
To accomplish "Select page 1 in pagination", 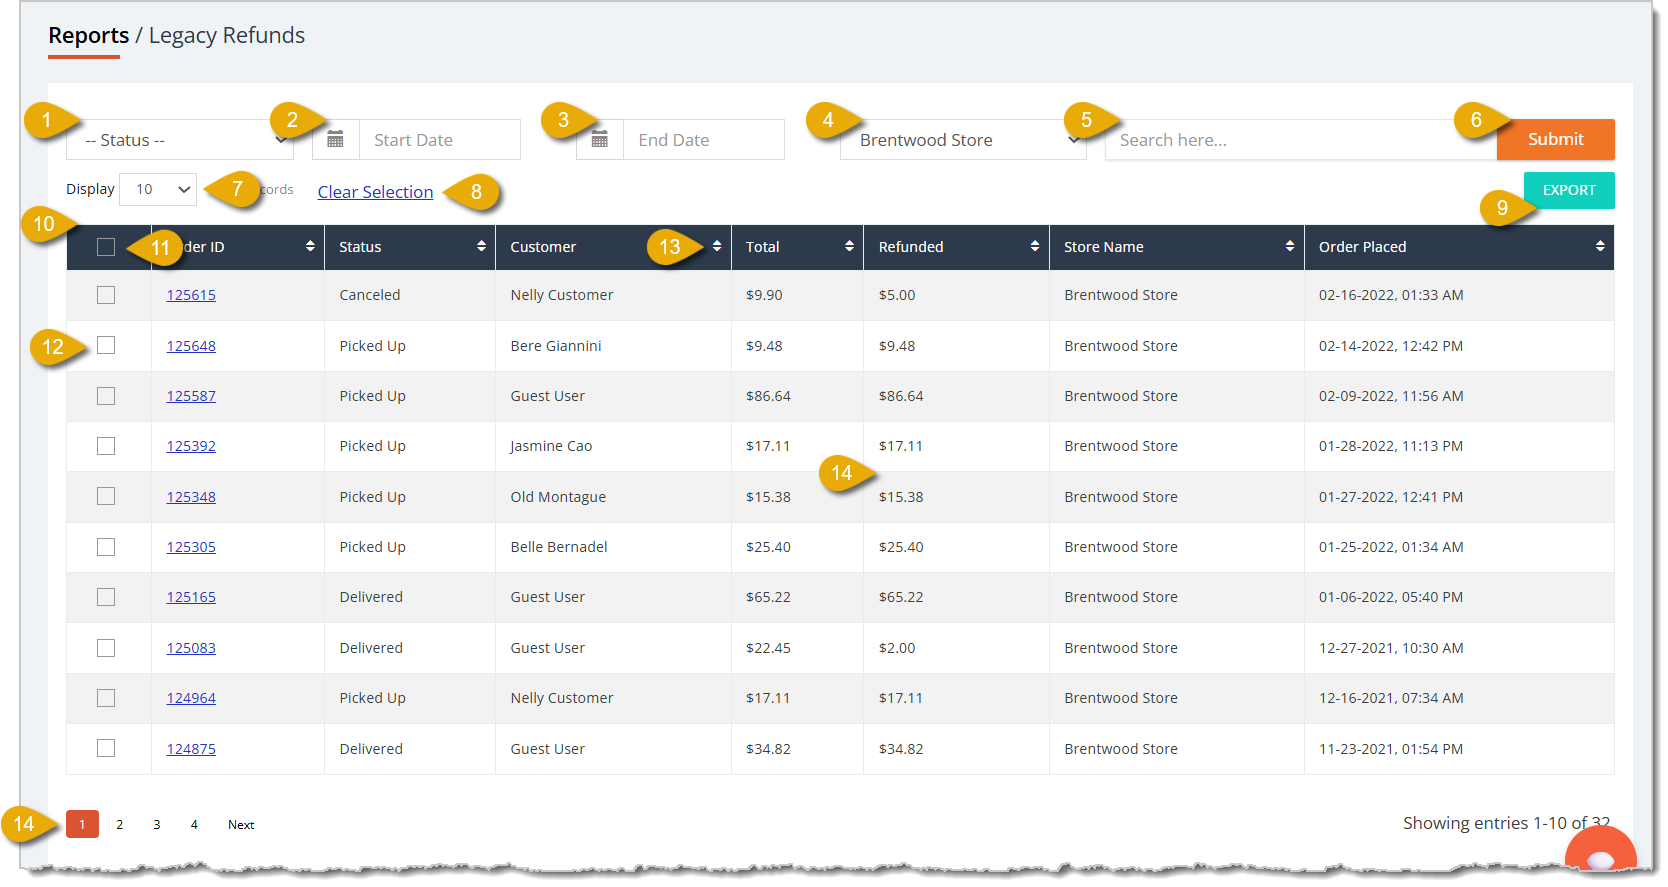I will pos(82,824).
